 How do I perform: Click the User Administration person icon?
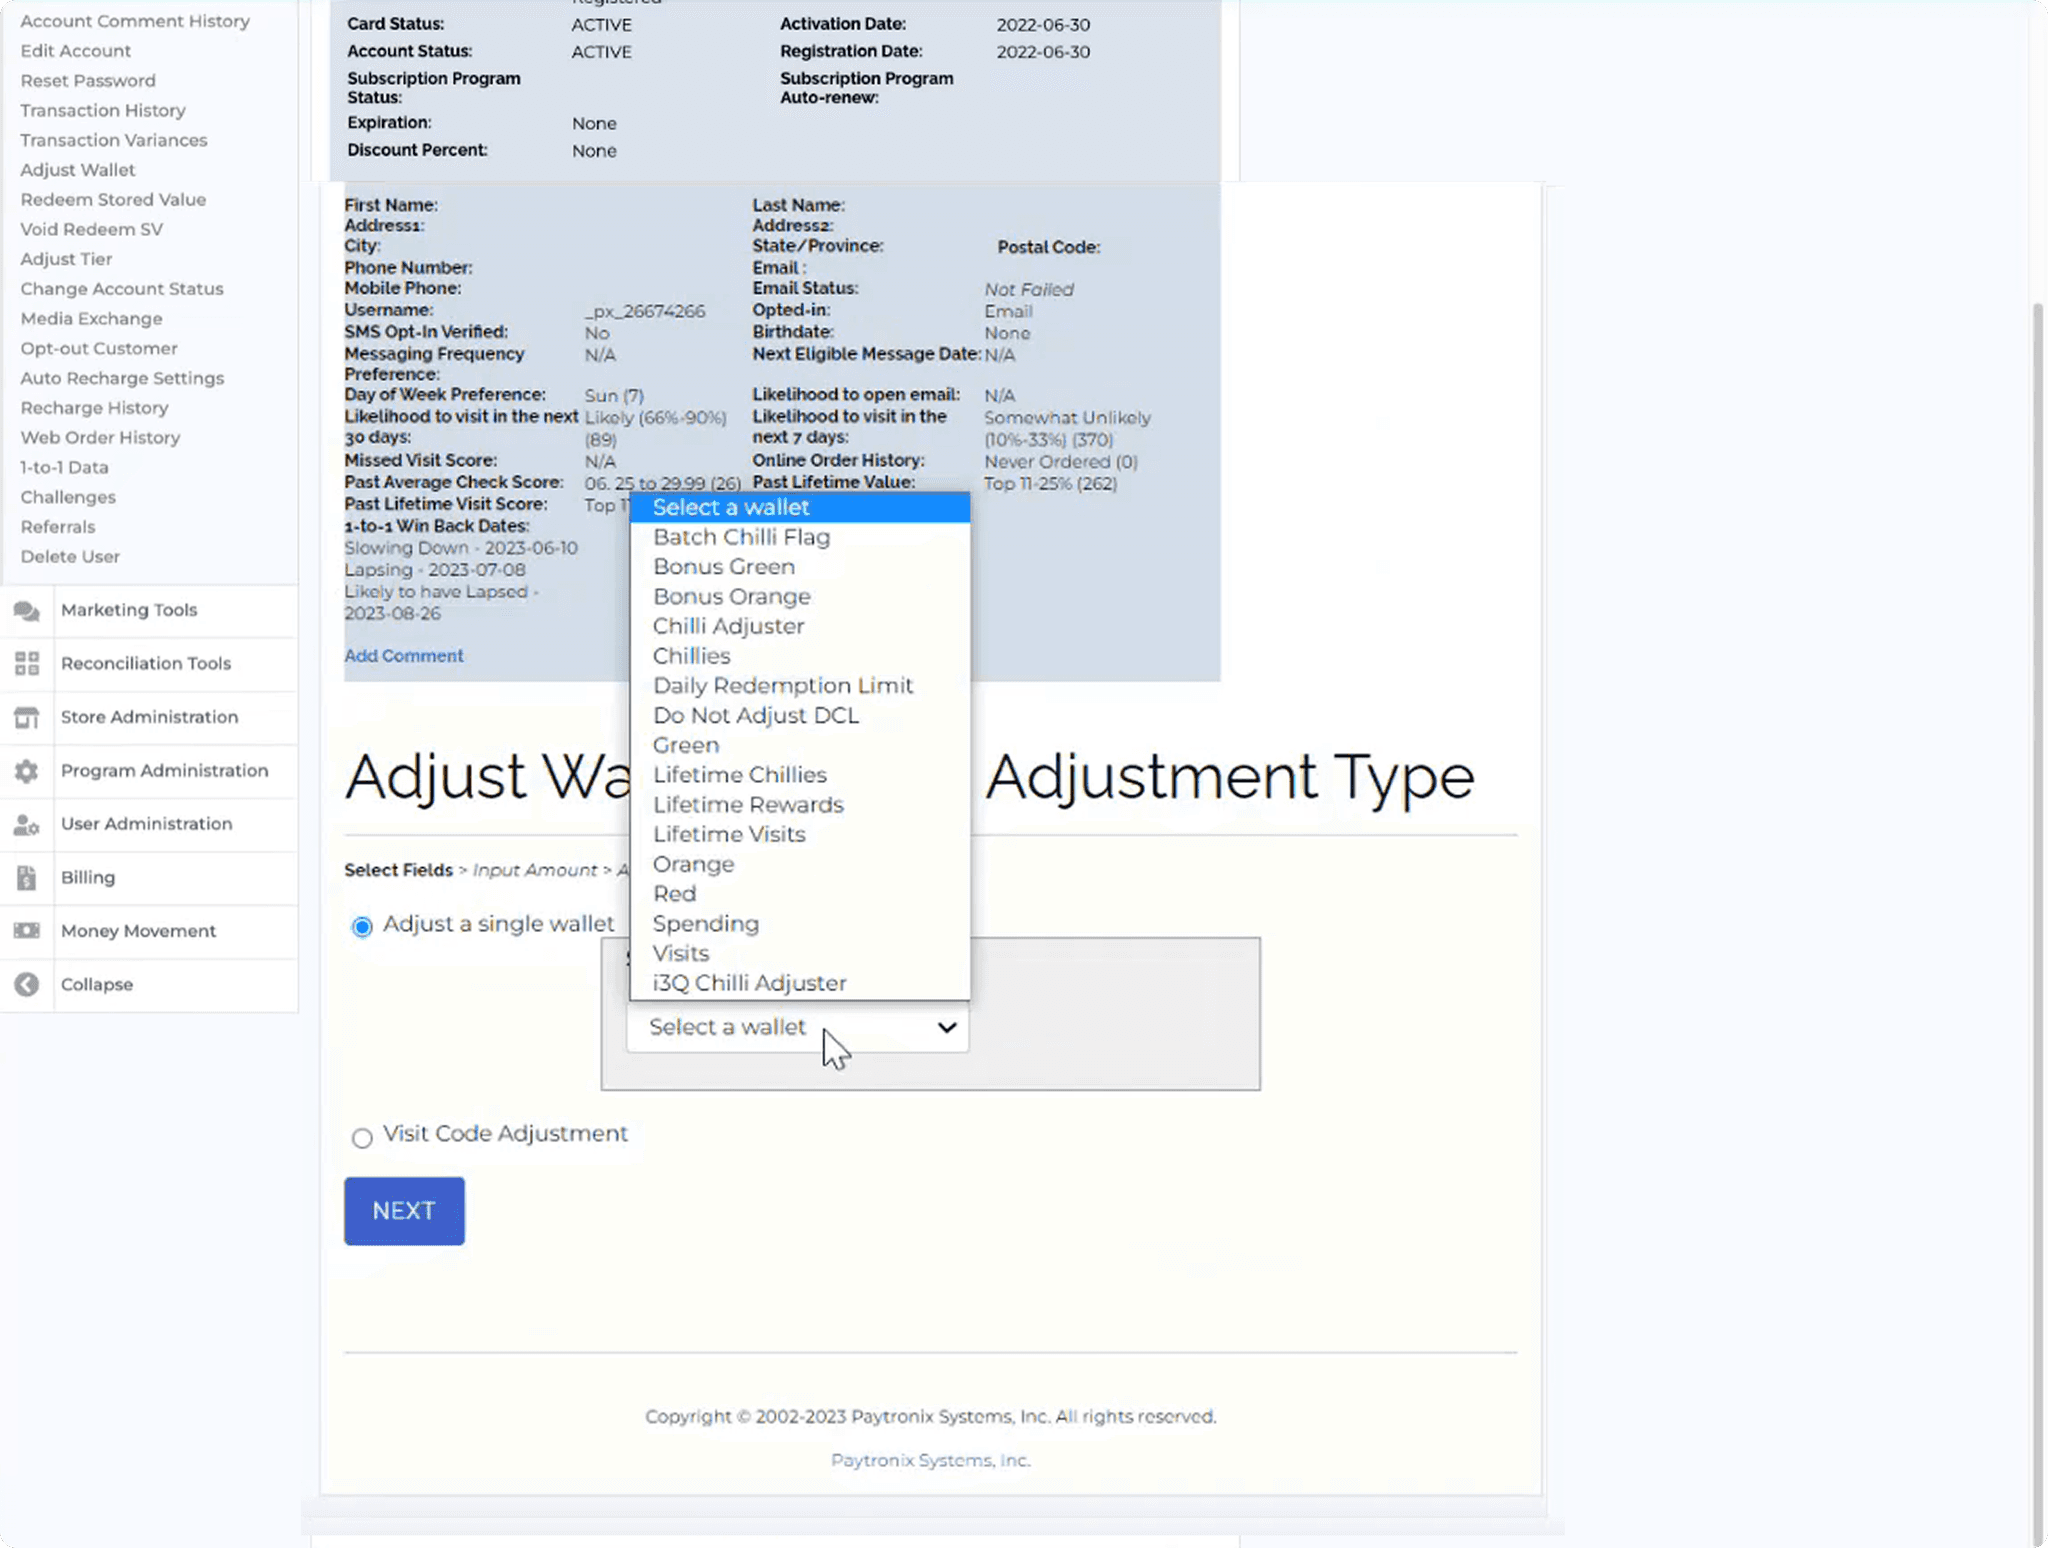(27, 825)
